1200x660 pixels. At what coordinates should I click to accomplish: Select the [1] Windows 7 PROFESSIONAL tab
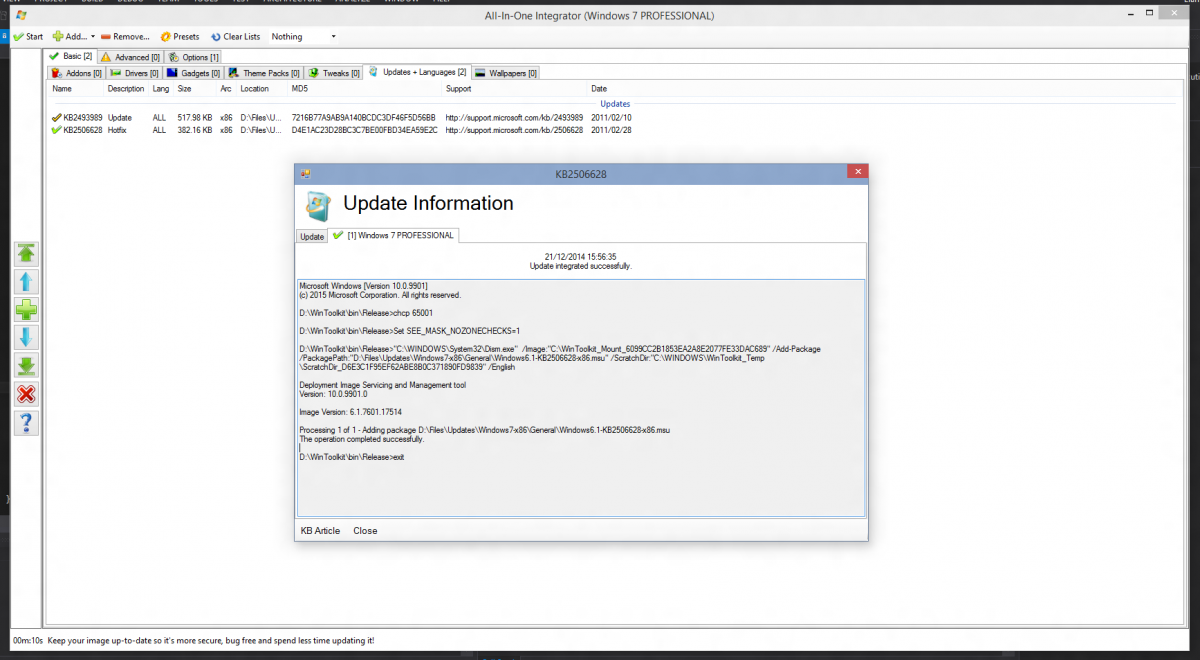point(394,235)
